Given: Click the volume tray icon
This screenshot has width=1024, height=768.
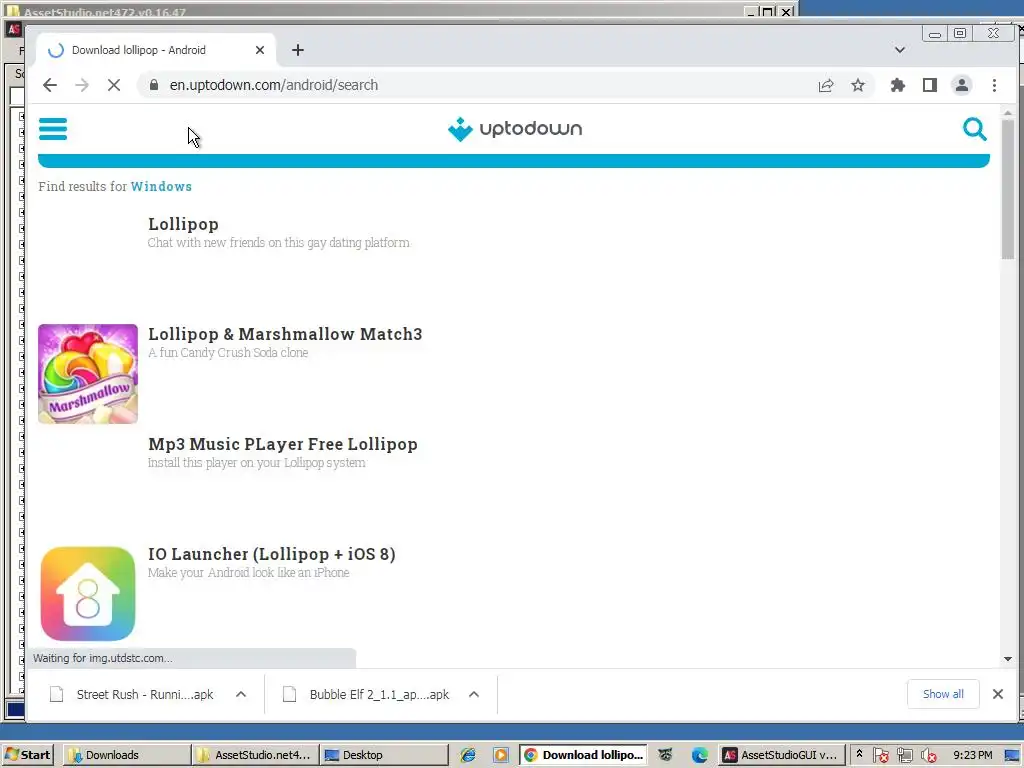Looking at the screenshot, I should 929,756.
